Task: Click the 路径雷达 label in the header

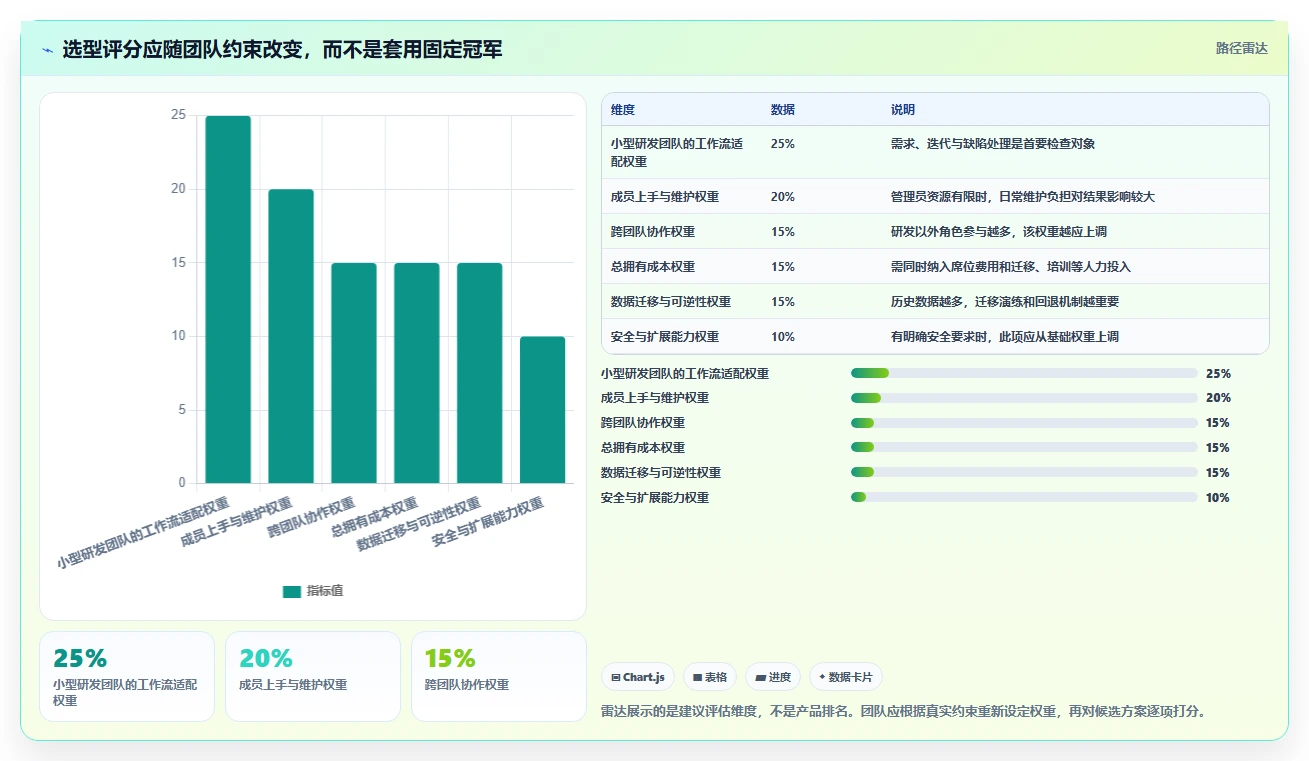Action: pyautogui.click(x=1241, y=48)
